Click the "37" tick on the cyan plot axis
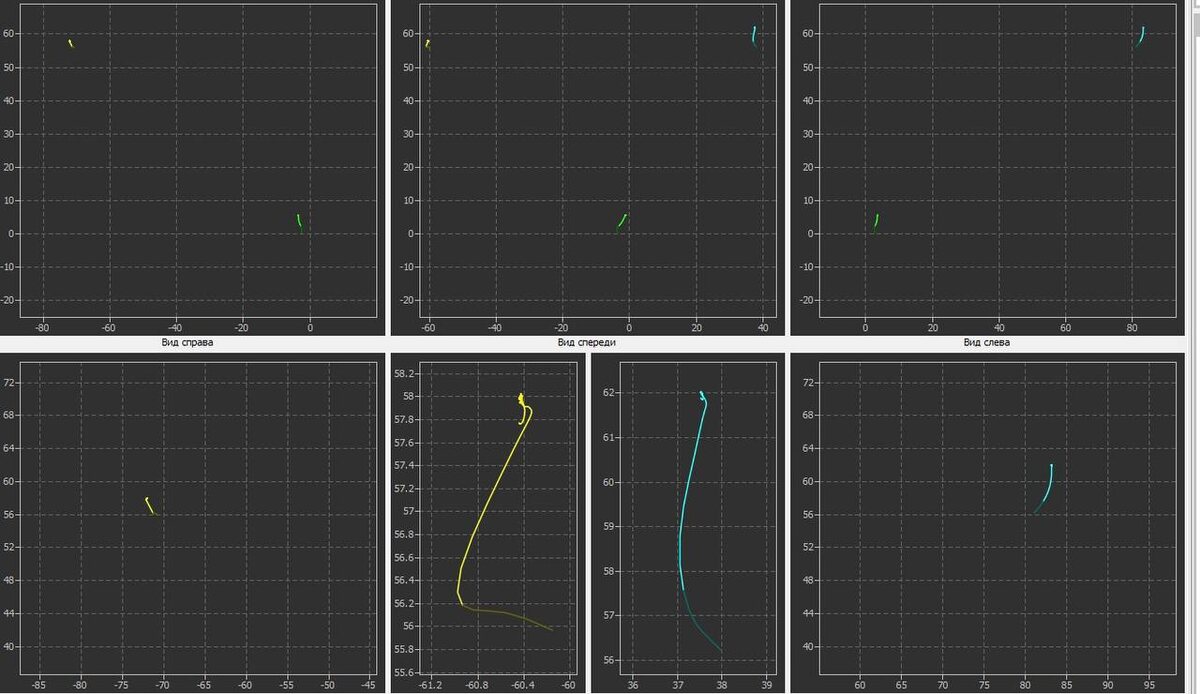Image resolution: width=1200 pixels, height=694 pixels. coord(677,685)
